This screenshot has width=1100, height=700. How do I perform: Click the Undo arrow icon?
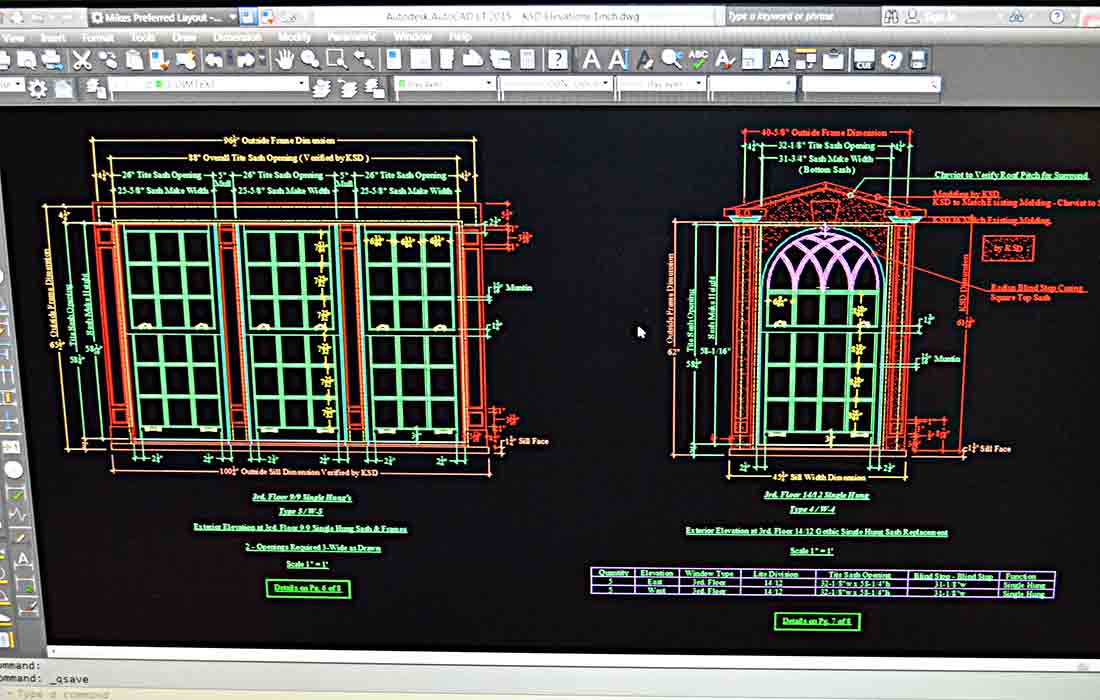tap(214, 60)
